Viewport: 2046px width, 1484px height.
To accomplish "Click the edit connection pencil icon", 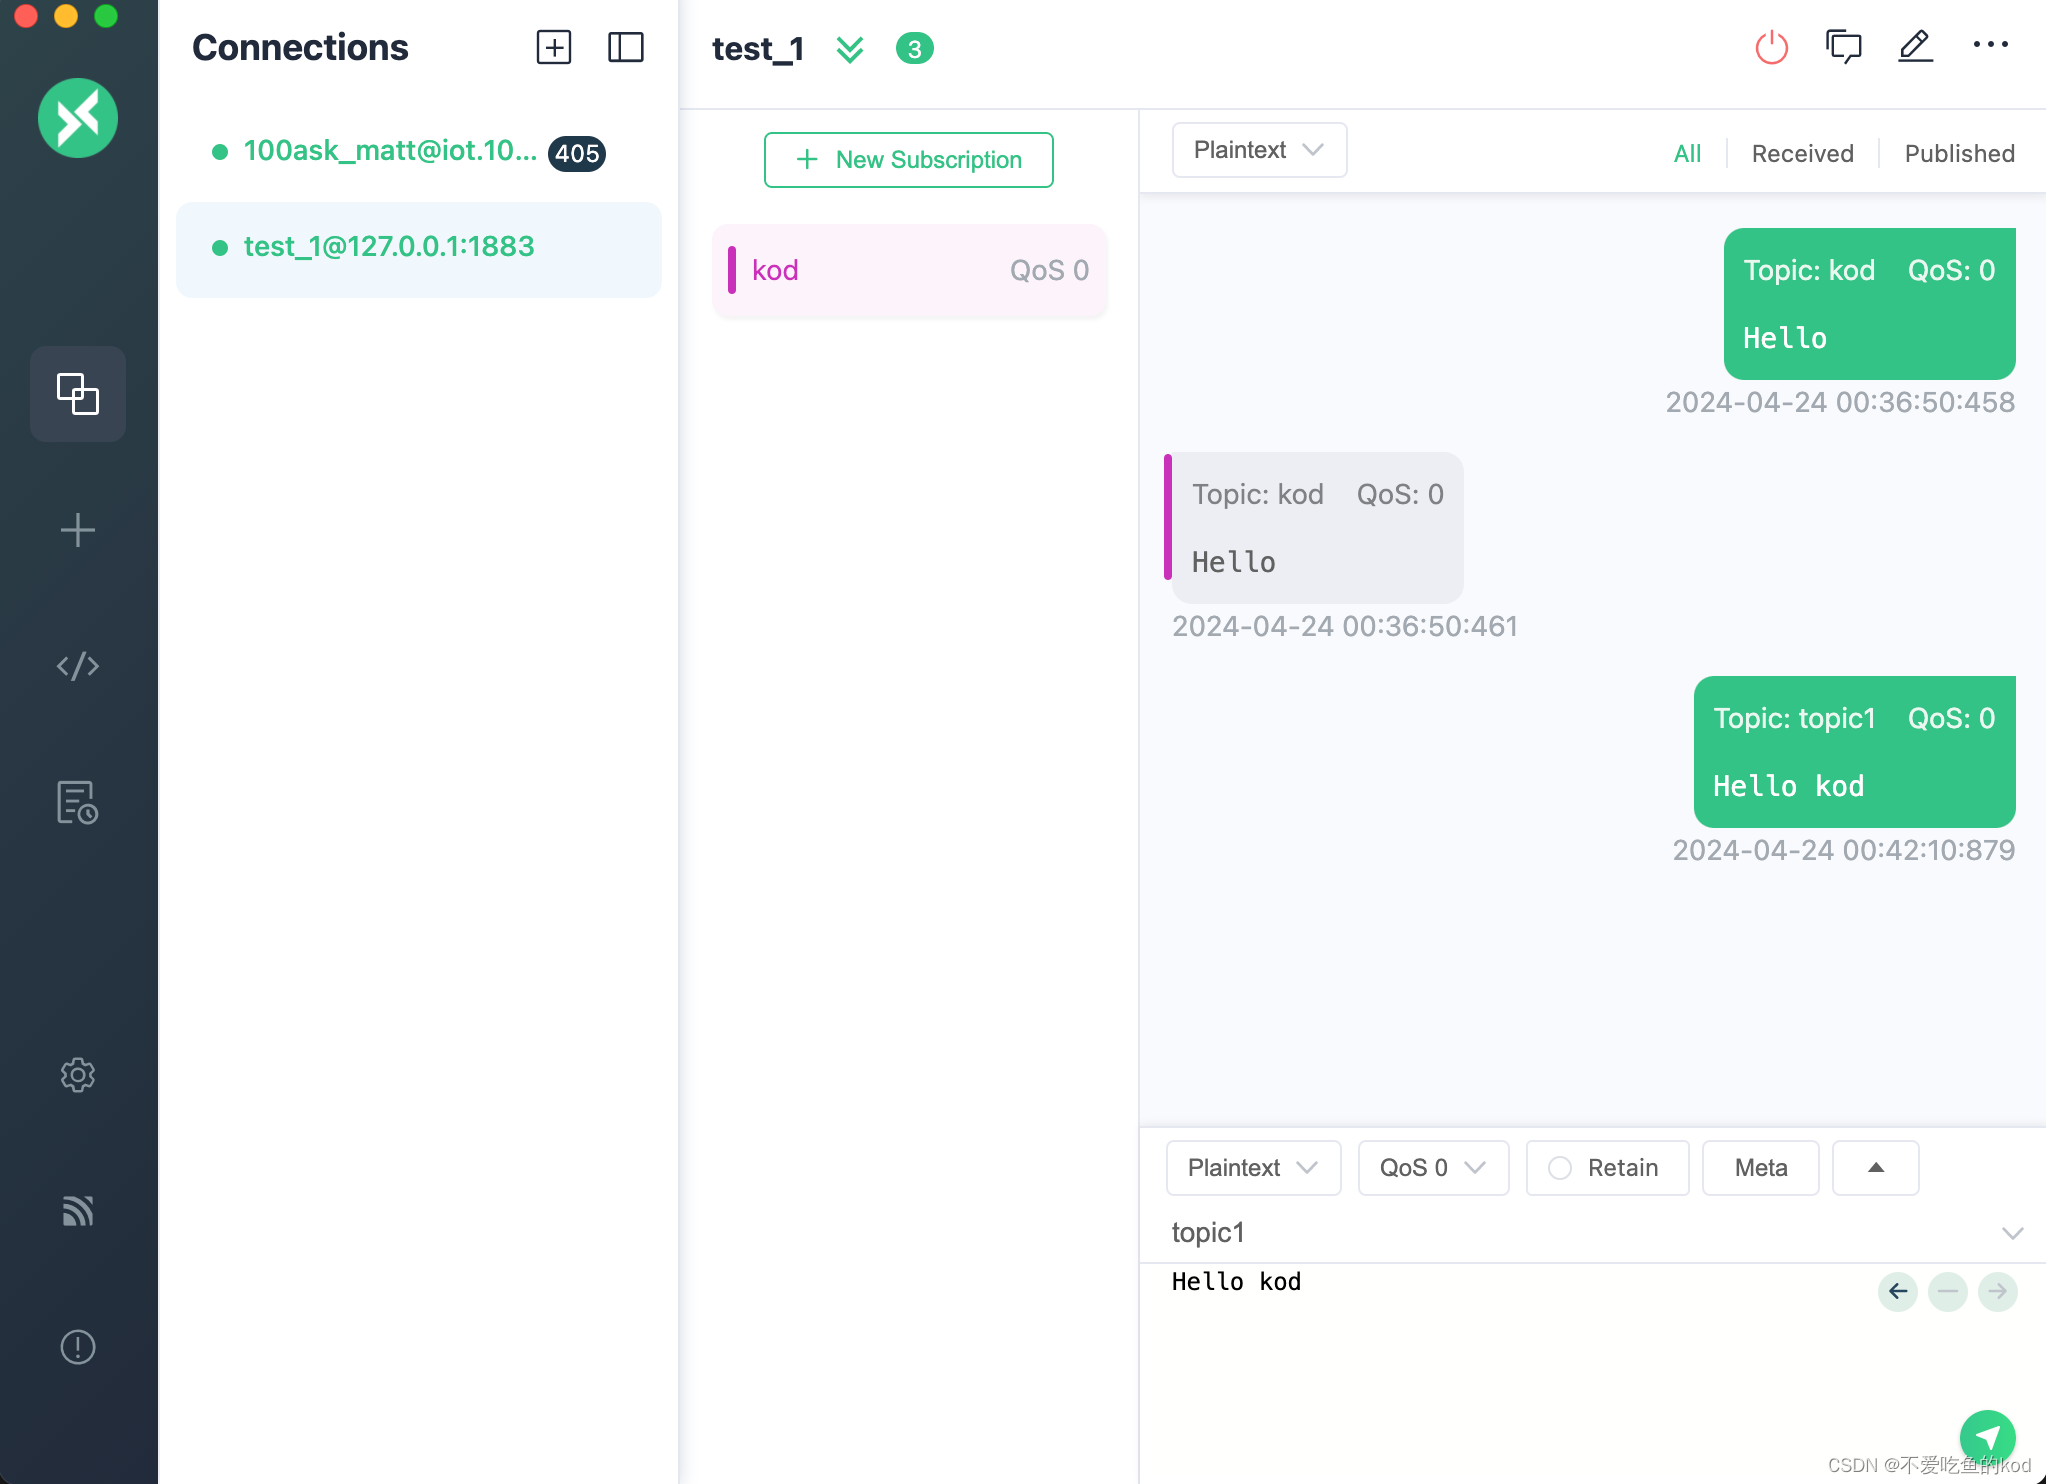I will coord(1915,47).
